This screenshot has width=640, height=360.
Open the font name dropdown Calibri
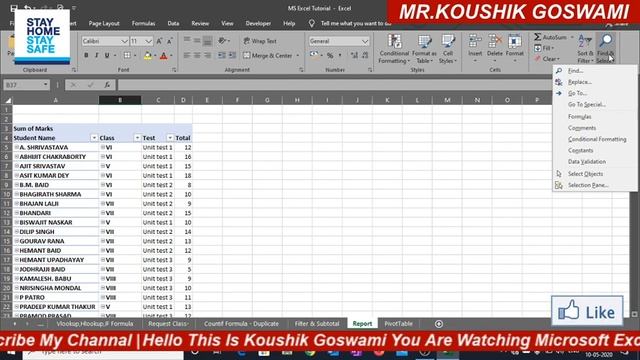(x=124, y=41)
